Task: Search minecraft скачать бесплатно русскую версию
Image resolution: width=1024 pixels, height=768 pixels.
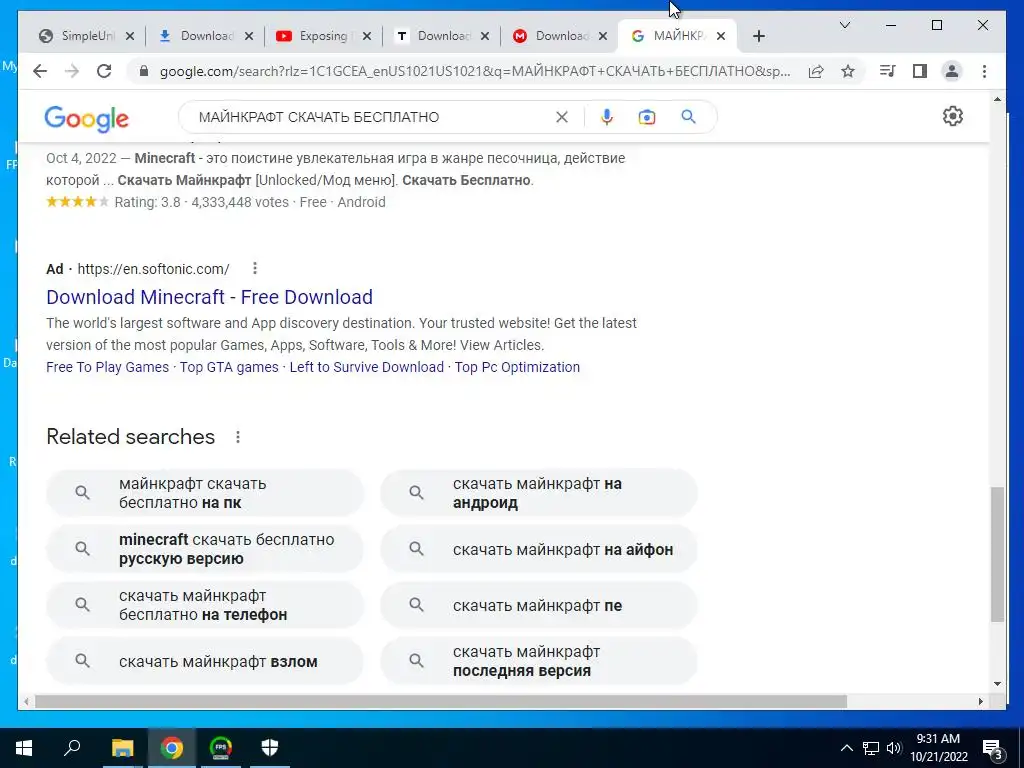Action: click(204, 549)
